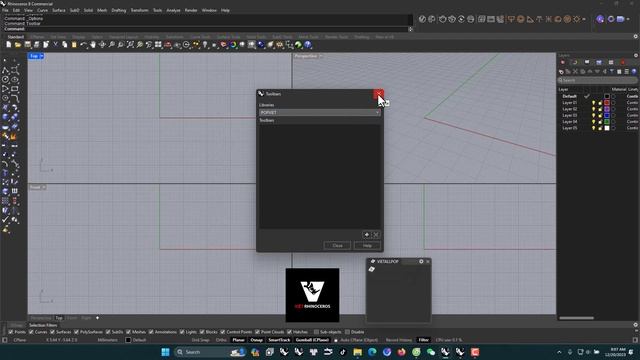Image resolution: width=640 pixels, height=360 pixels.
Task: Open the Front viewport title dropdown
Action: click(44, 187)
